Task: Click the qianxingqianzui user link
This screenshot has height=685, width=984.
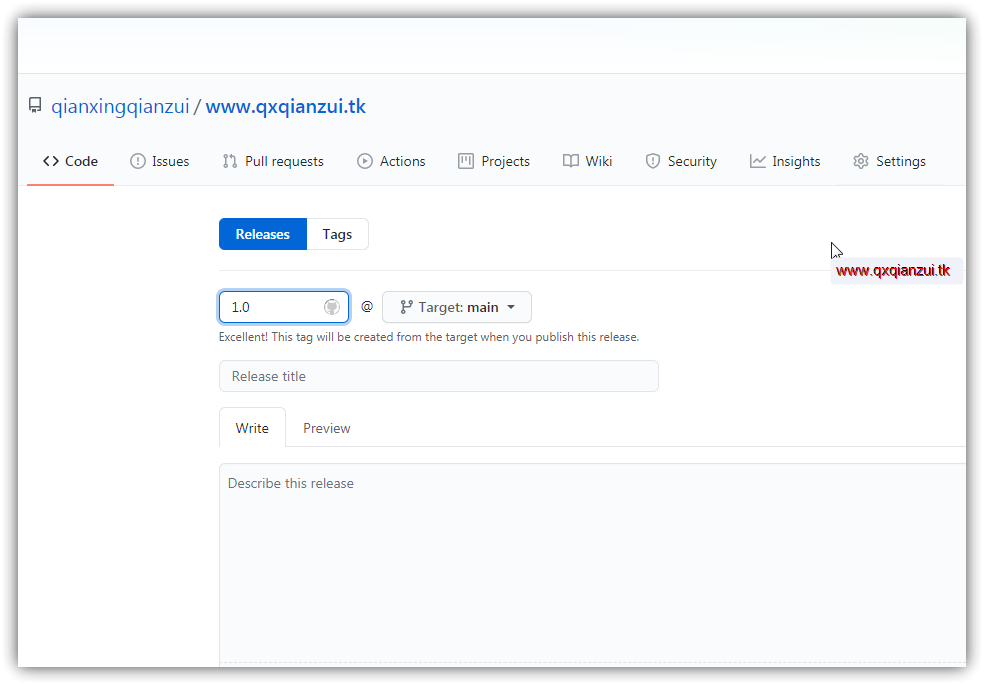Action: pyautogui.click(x=120, y=105)
